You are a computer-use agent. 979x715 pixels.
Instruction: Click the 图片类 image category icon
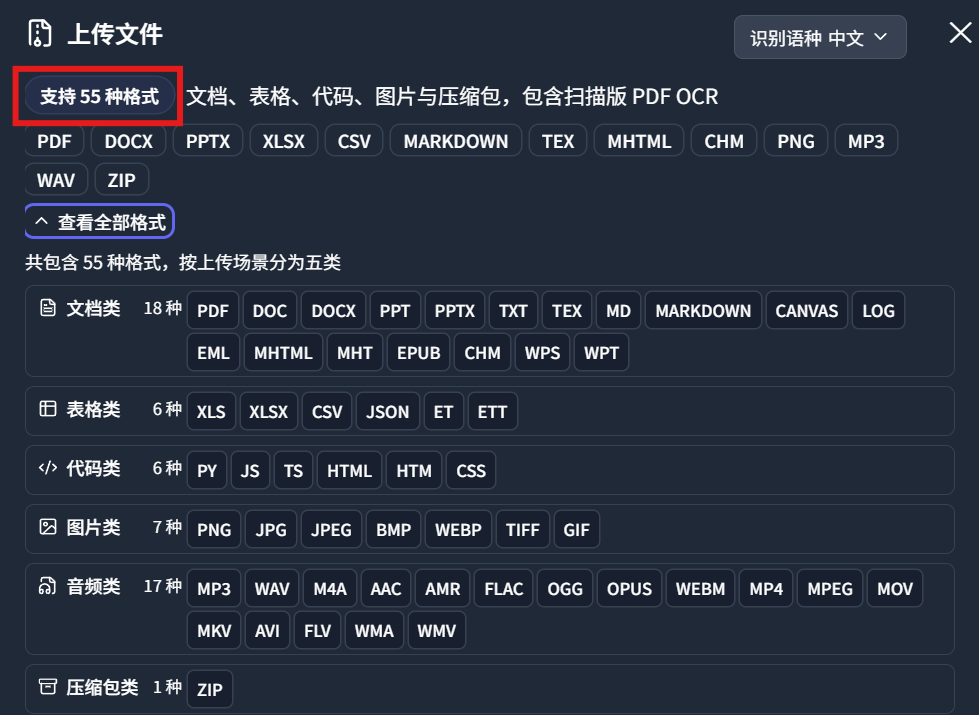point(48,527)
